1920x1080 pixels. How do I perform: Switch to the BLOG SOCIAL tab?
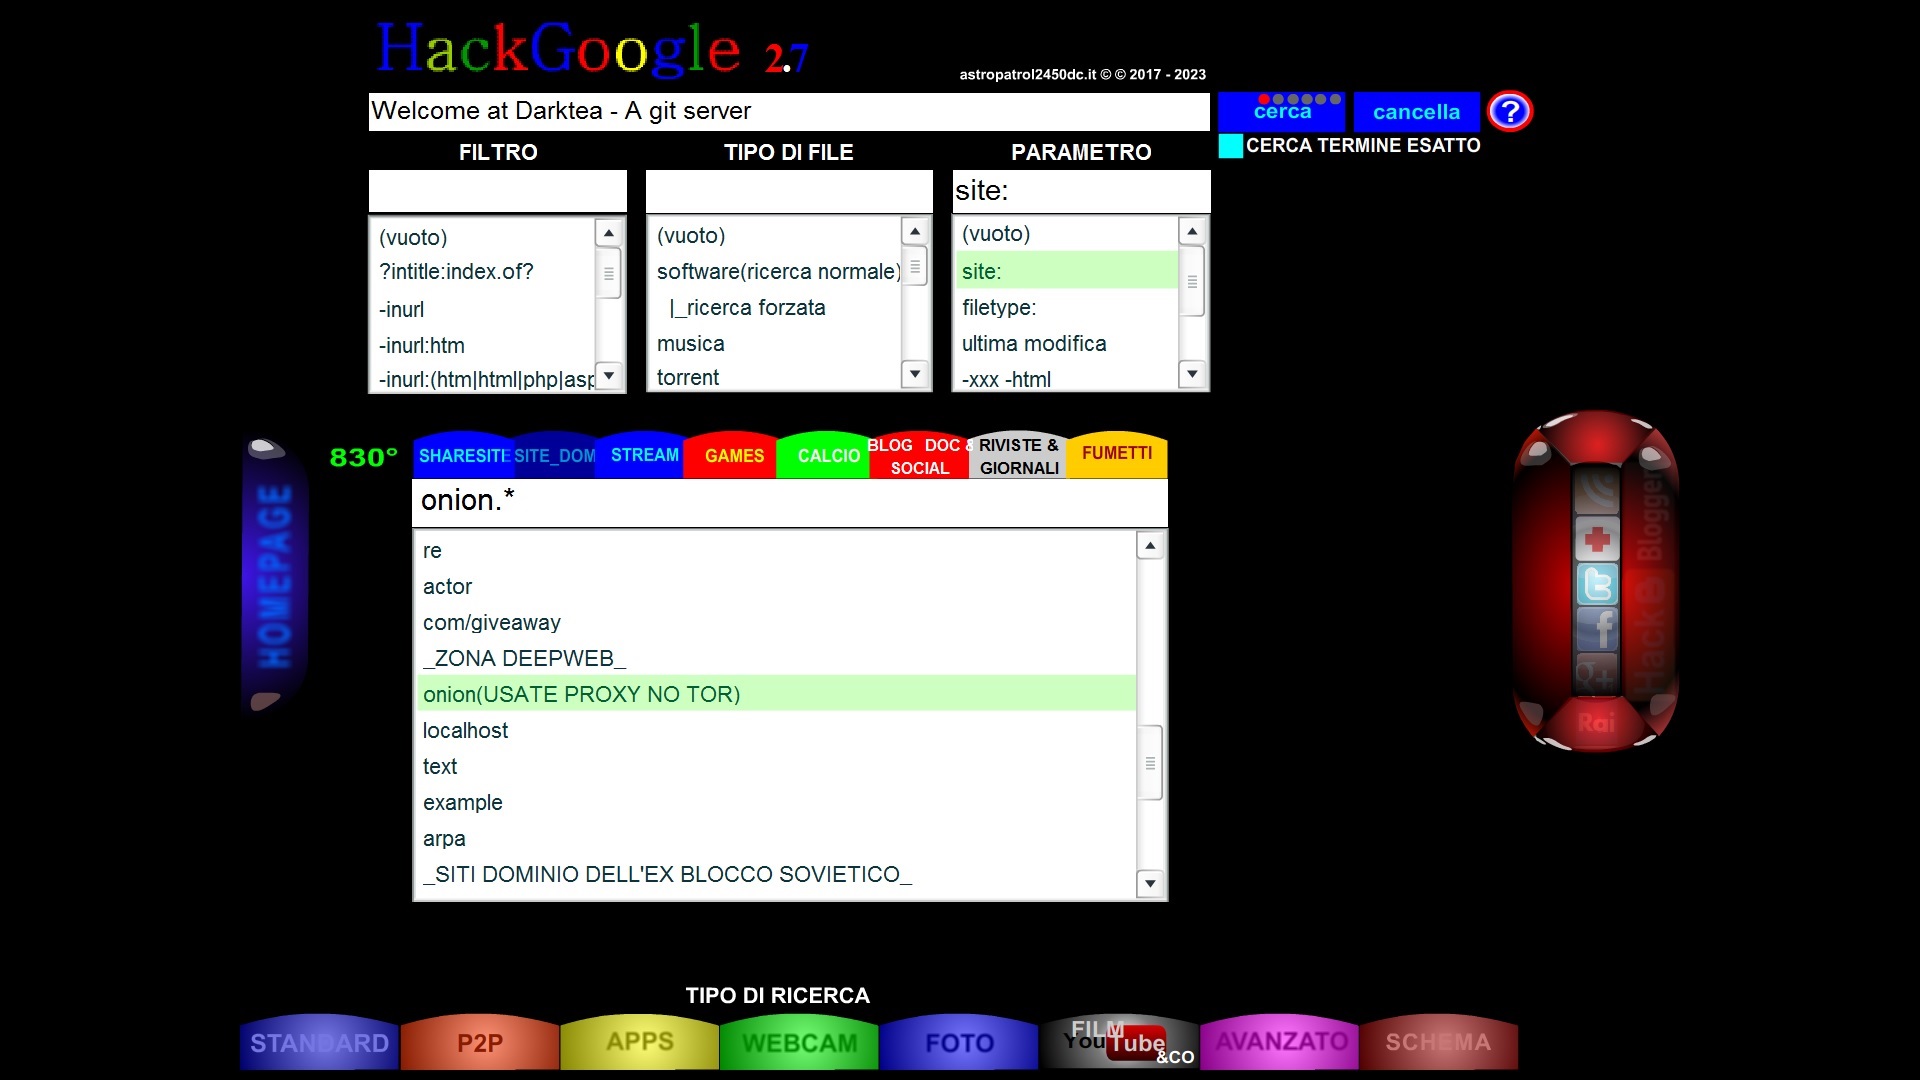[x=919, y=456]
